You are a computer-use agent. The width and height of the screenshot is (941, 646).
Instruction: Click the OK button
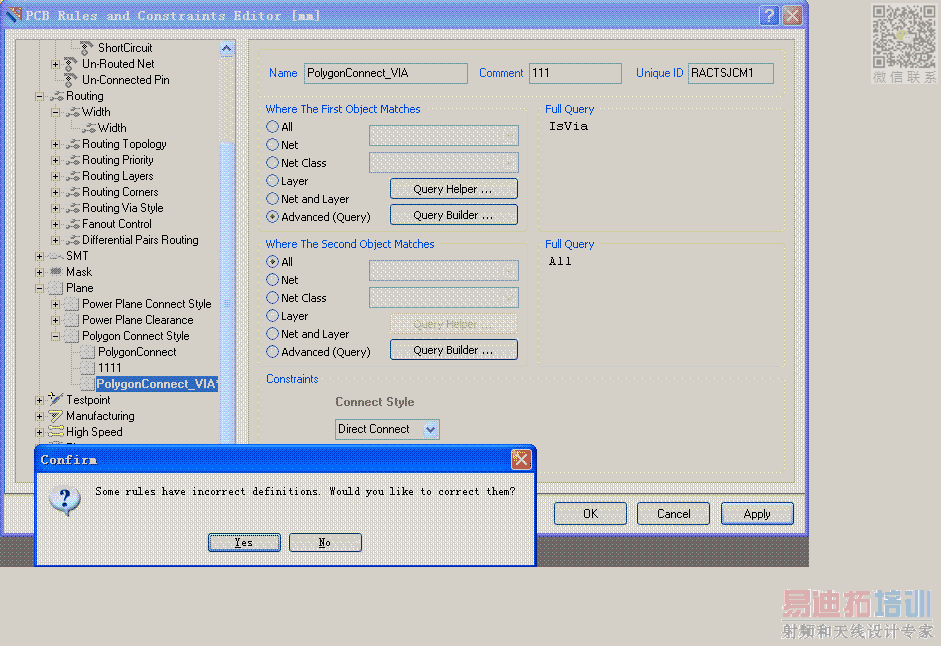590,513
